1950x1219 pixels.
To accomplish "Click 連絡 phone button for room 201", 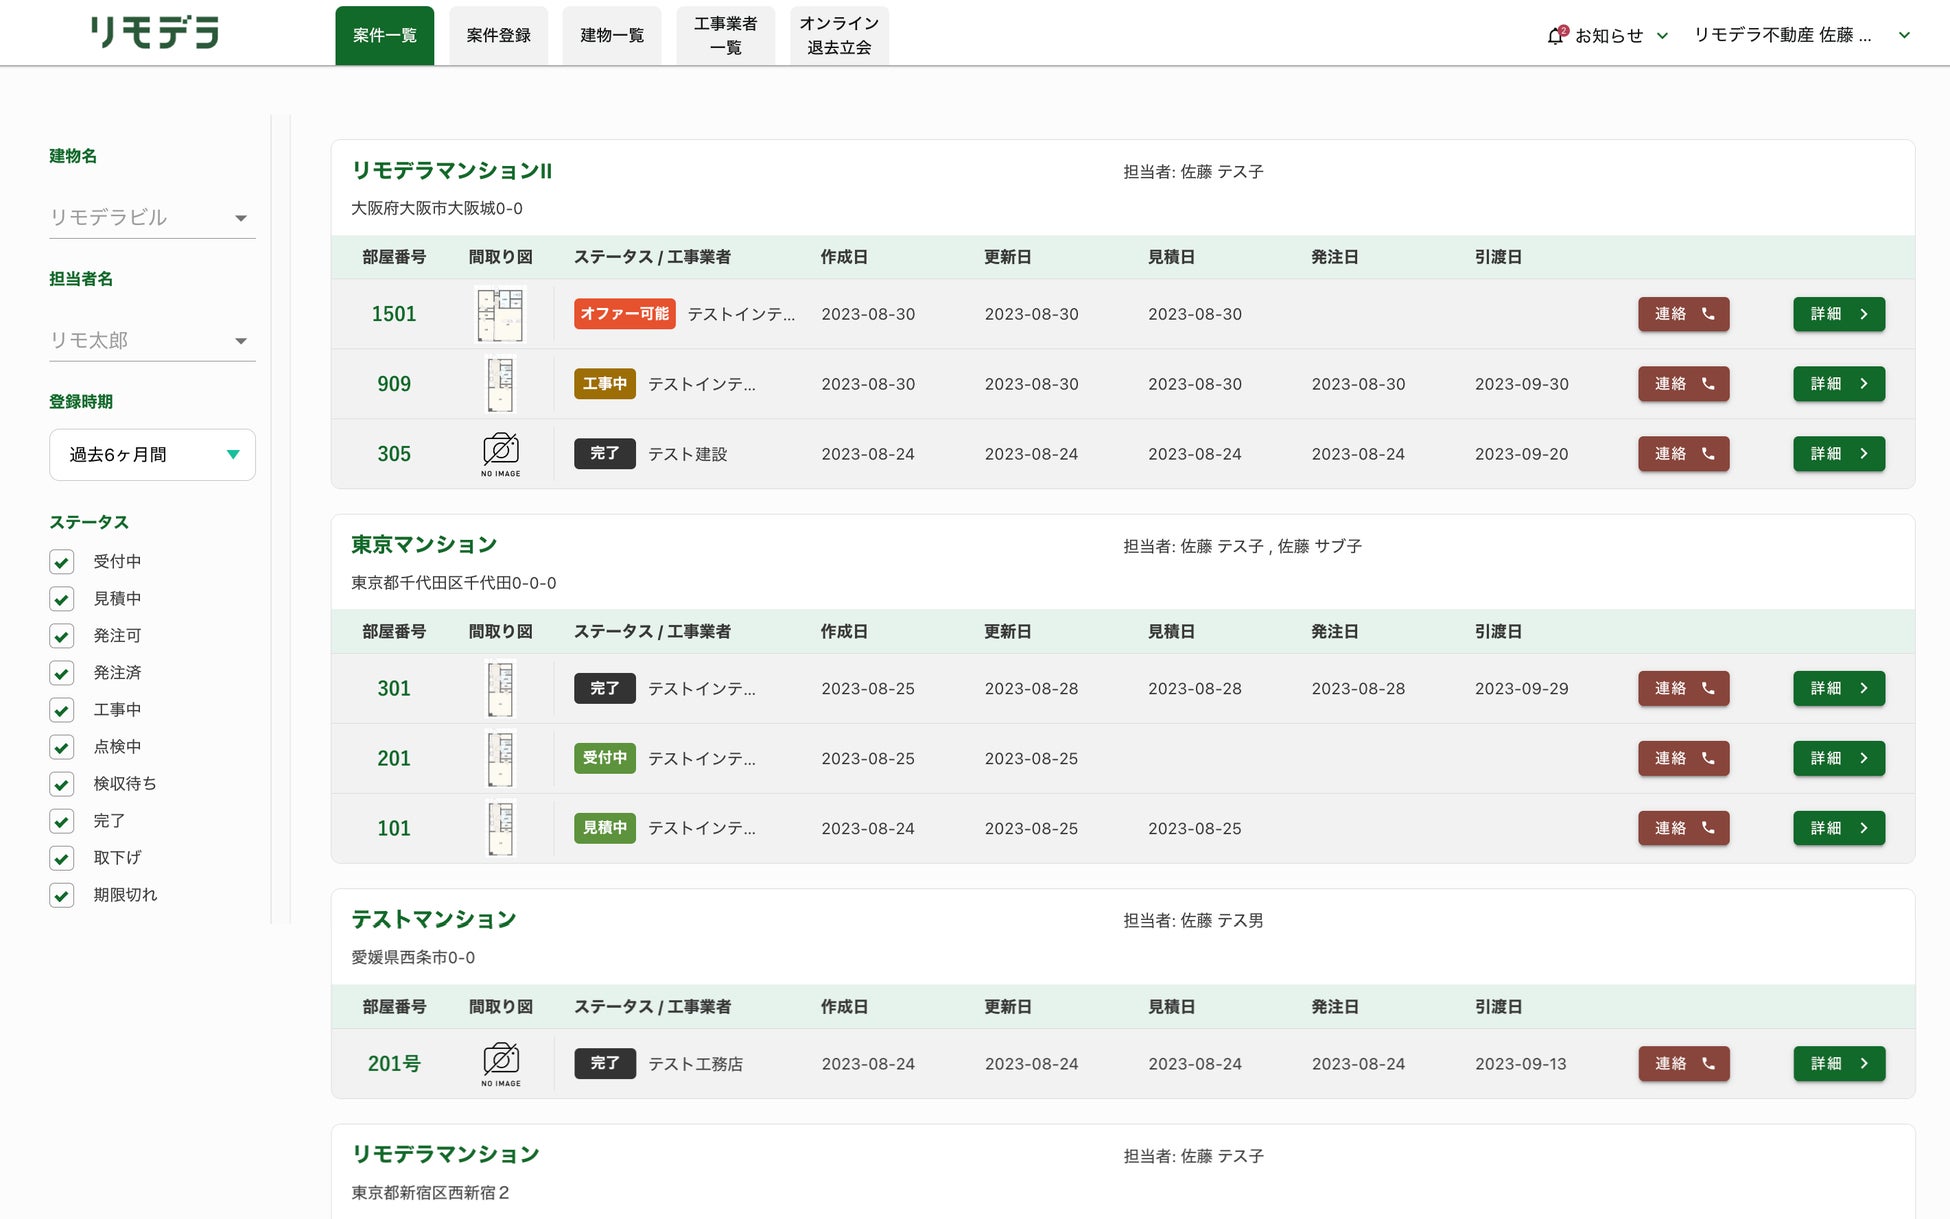I will [x=1683, y=758].
